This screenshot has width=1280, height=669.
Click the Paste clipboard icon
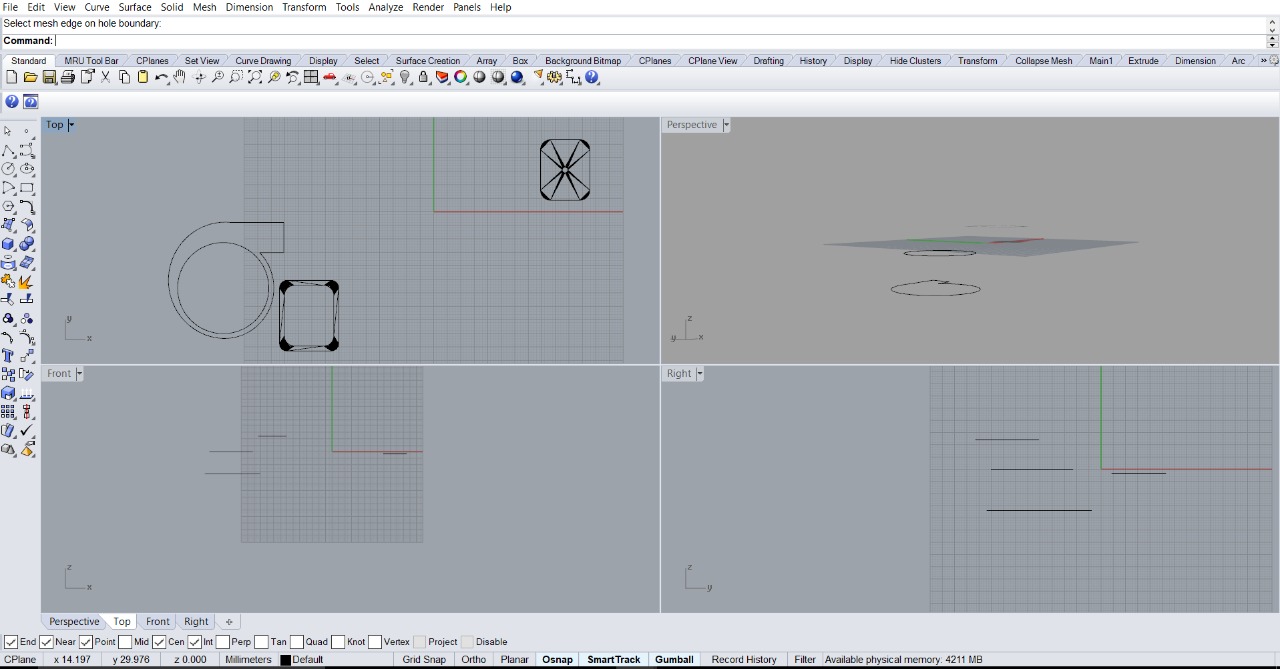(143, 77)
